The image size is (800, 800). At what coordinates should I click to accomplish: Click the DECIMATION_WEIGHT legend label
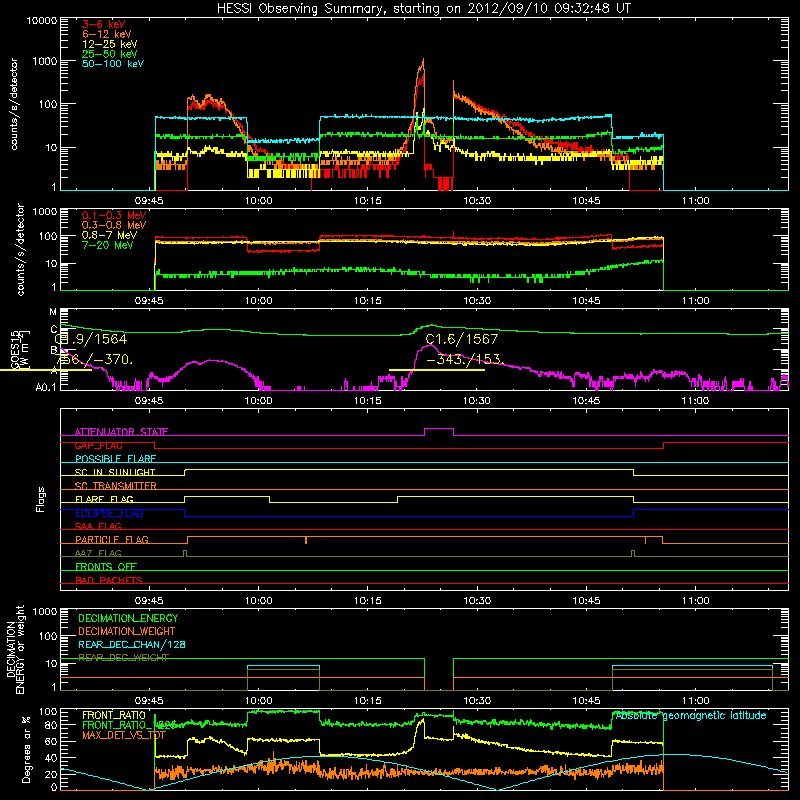tap(127, 632)
